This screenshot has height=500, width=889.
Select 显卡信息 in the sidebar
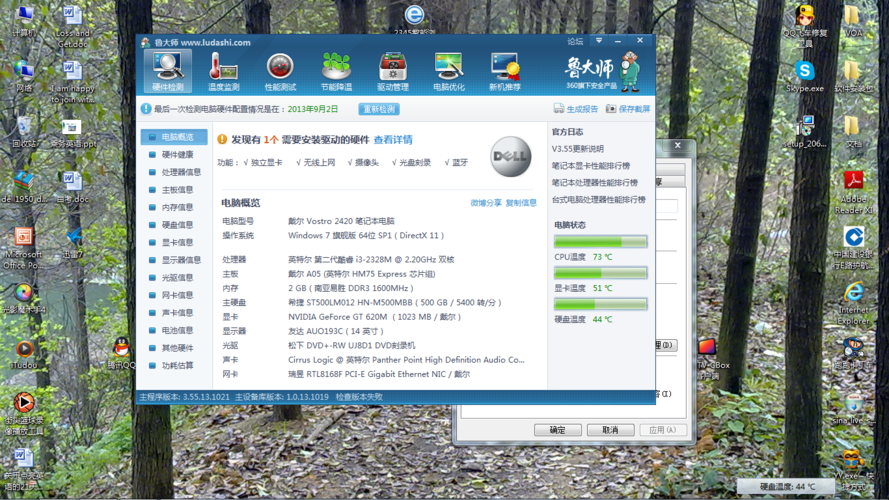pyautogui.click(x=178, y=242)
